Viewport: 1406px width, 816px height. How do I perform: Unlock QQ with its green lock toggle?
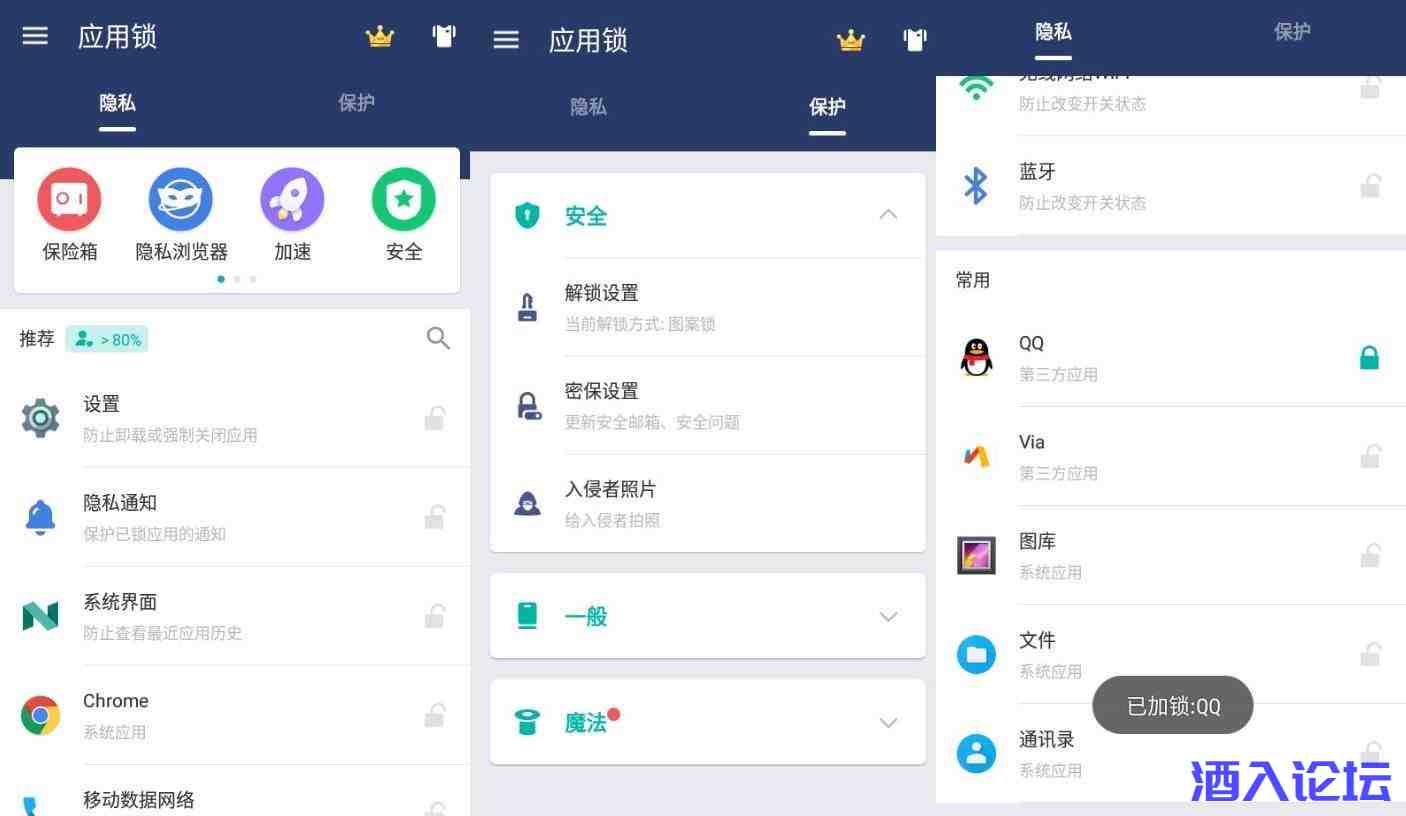[1369, 357]
